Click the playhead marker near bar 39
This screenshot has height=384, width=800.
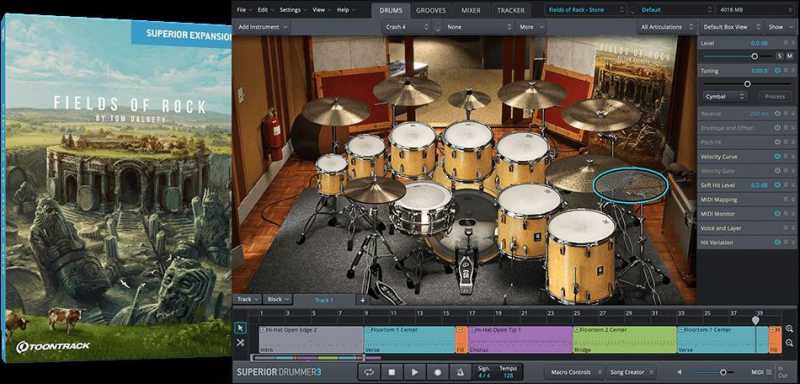click(755, 320)
